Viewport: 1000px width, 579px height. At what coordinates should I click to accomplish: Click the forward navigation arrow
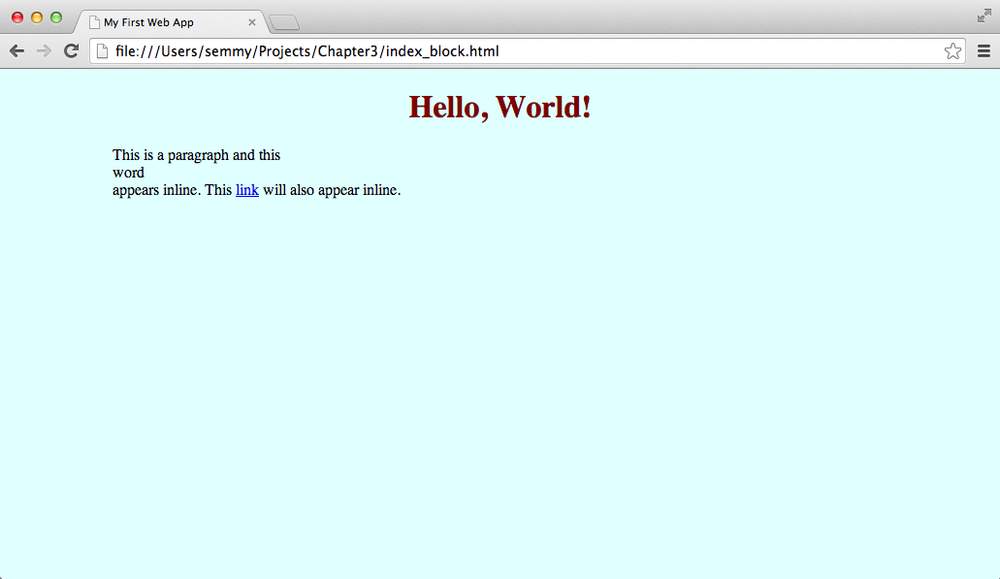point(44,51)
